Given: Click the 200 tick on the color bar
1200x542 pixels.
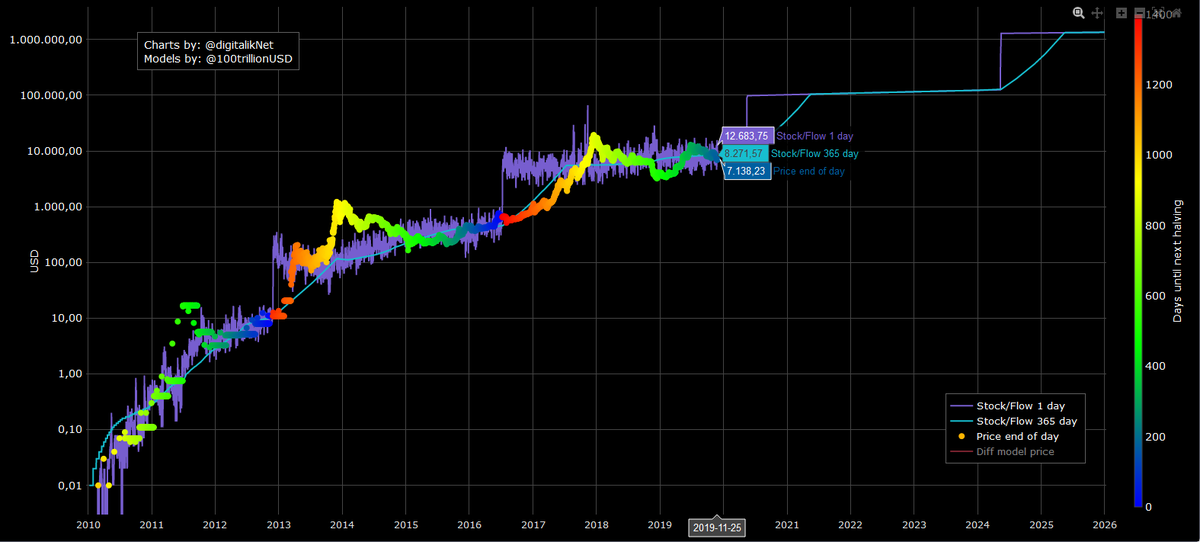Looking at the screenshot, I should click(1156, 437).
